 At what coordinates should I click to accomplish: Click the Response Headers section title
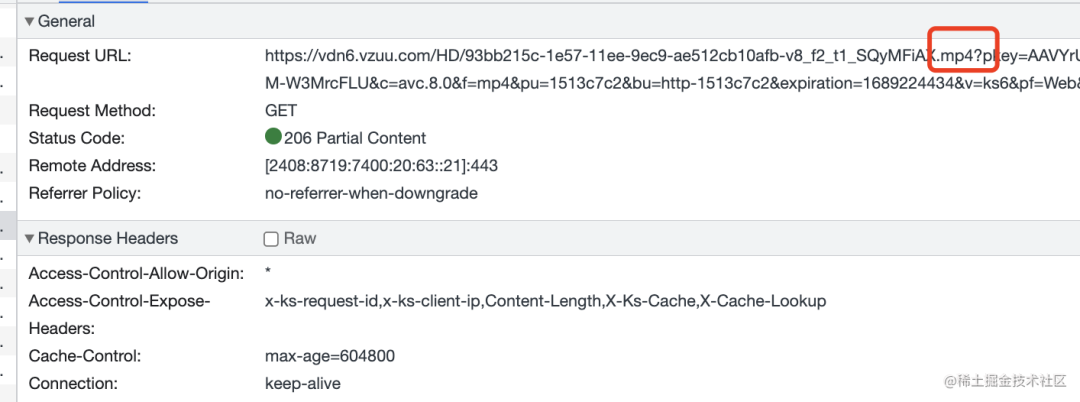[x=108, y=239]
